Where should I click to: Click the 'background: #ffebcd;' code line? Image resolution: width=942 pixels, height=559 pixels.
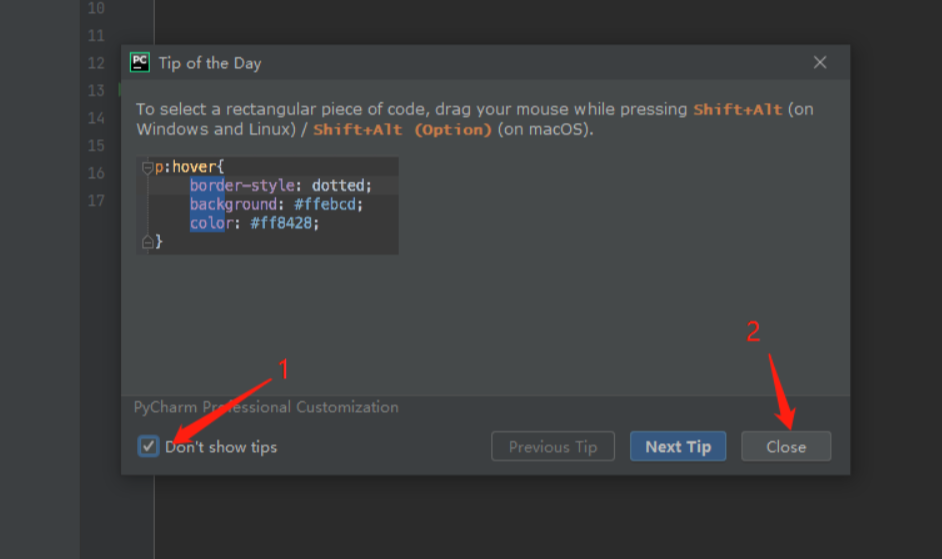276,204
